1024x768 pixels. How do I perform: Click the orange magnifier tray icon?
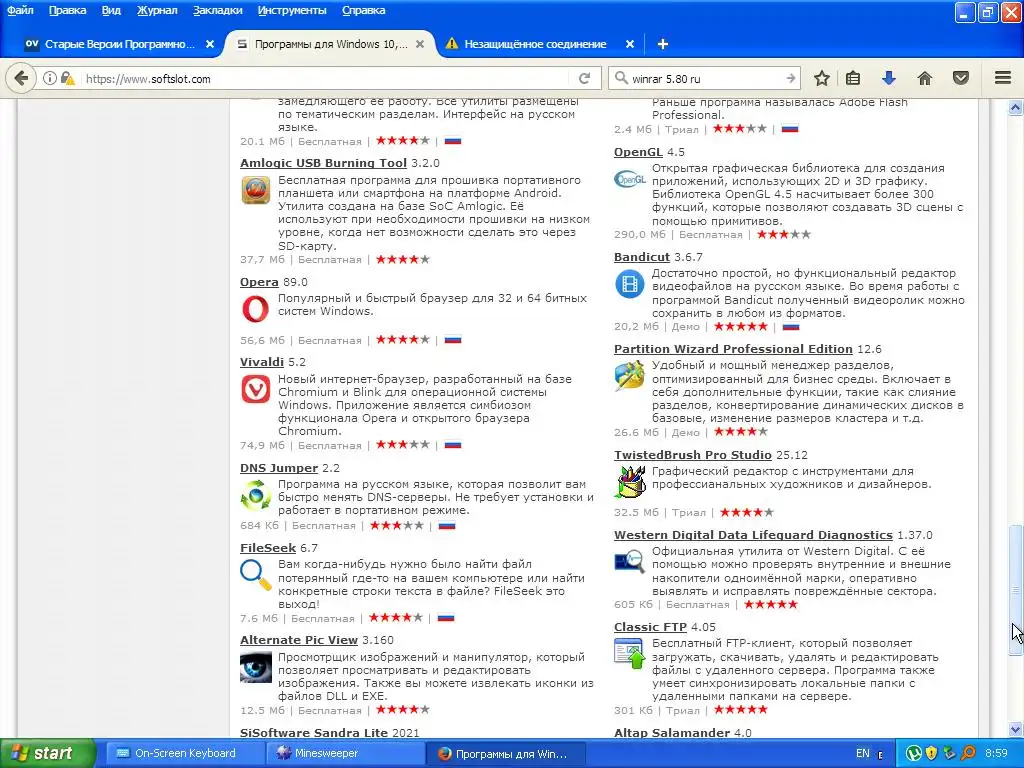pos(968,753)
